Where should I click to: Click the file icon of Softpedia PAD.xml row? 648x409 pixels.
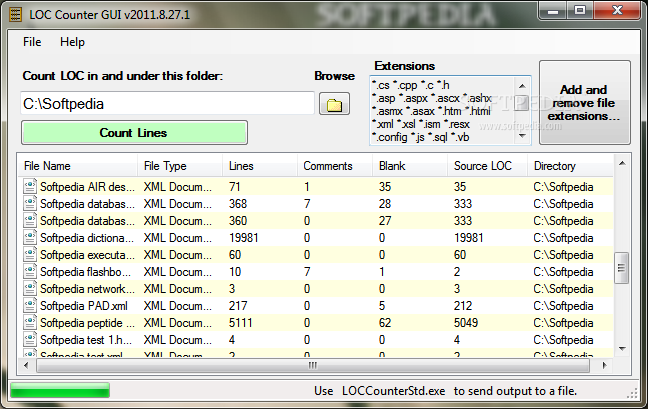click(30, 305)
